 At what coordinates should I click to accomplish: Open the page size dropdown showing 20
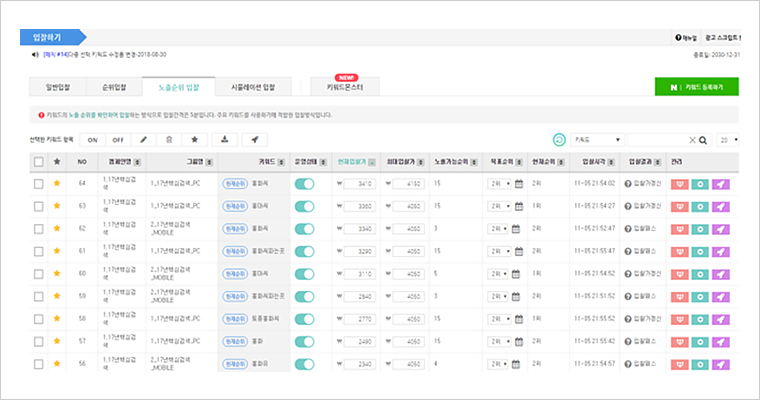click(x=728, y=140)
